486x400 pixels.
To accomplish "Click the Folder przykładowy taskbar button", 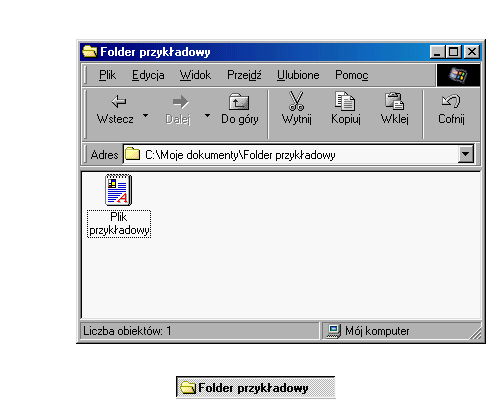I will 255,387.
